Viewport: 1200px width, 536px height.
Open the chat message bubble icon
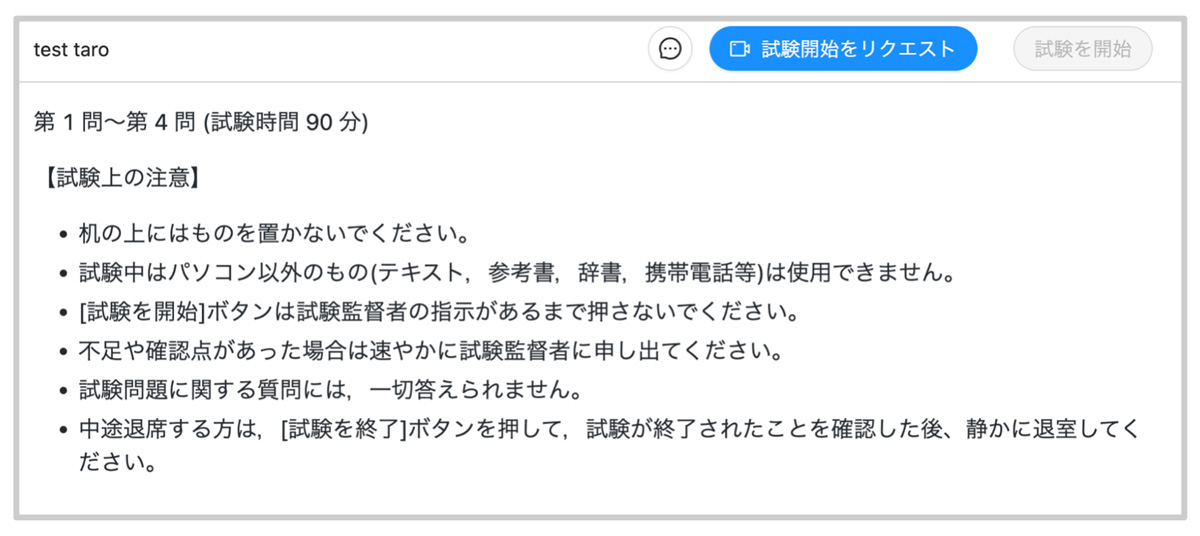coord(670,49)
